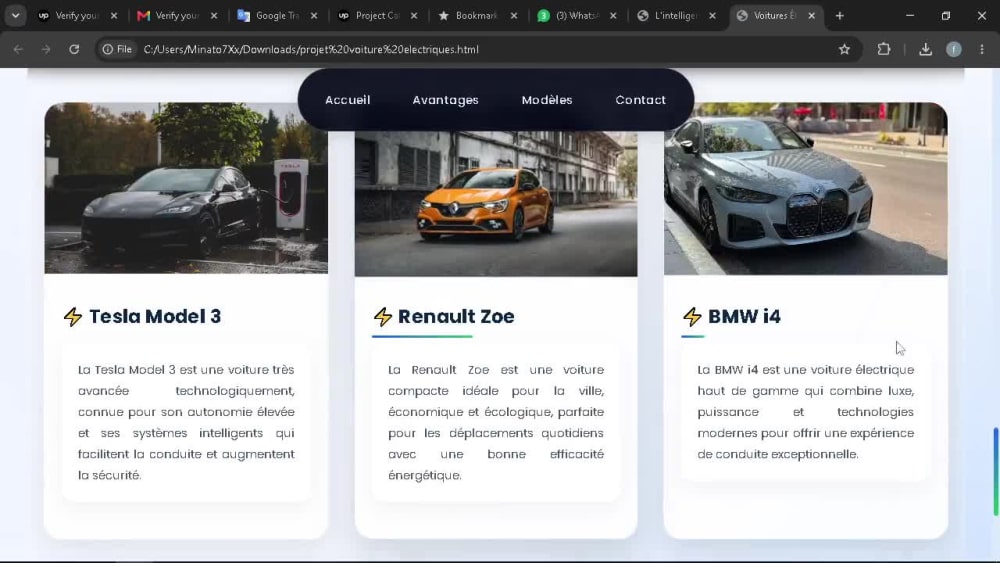Close the Project Catalog tab
The width and height of the screenshot is (1000, 563).
point(414,16)
